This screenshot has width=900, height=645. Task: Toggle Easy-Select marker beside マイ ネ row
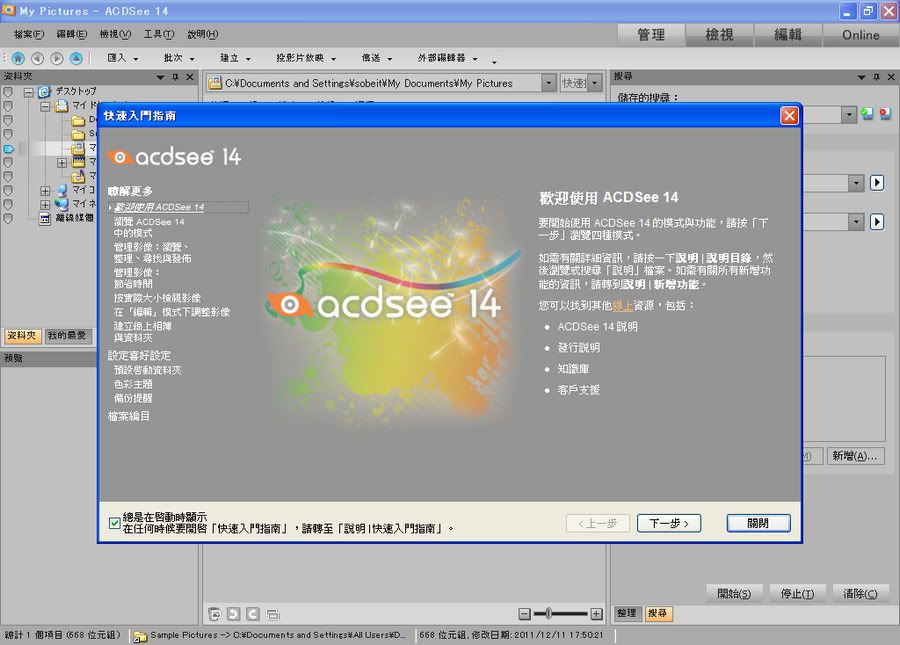[x=8, y=204]
